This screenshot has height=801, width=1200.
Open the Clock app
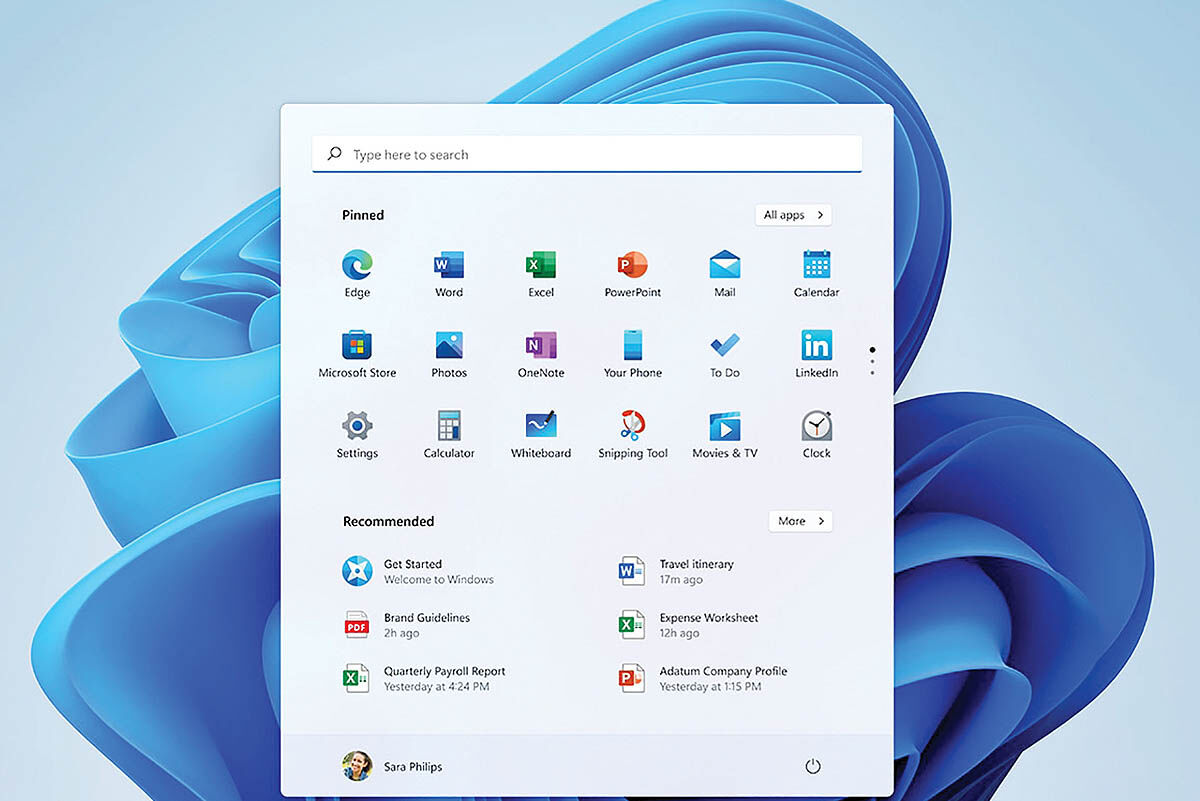[x=817, y=434]
